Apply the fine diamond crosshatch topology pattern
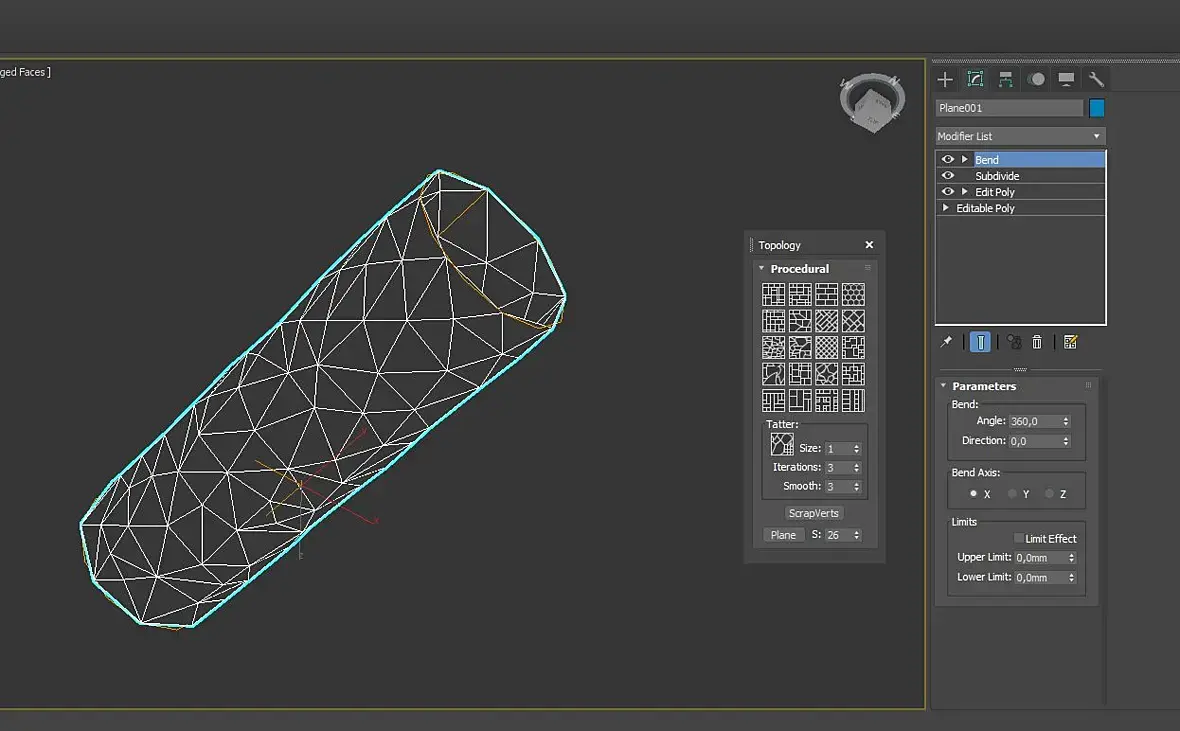 pyautogui.click(x=826, y=347)
